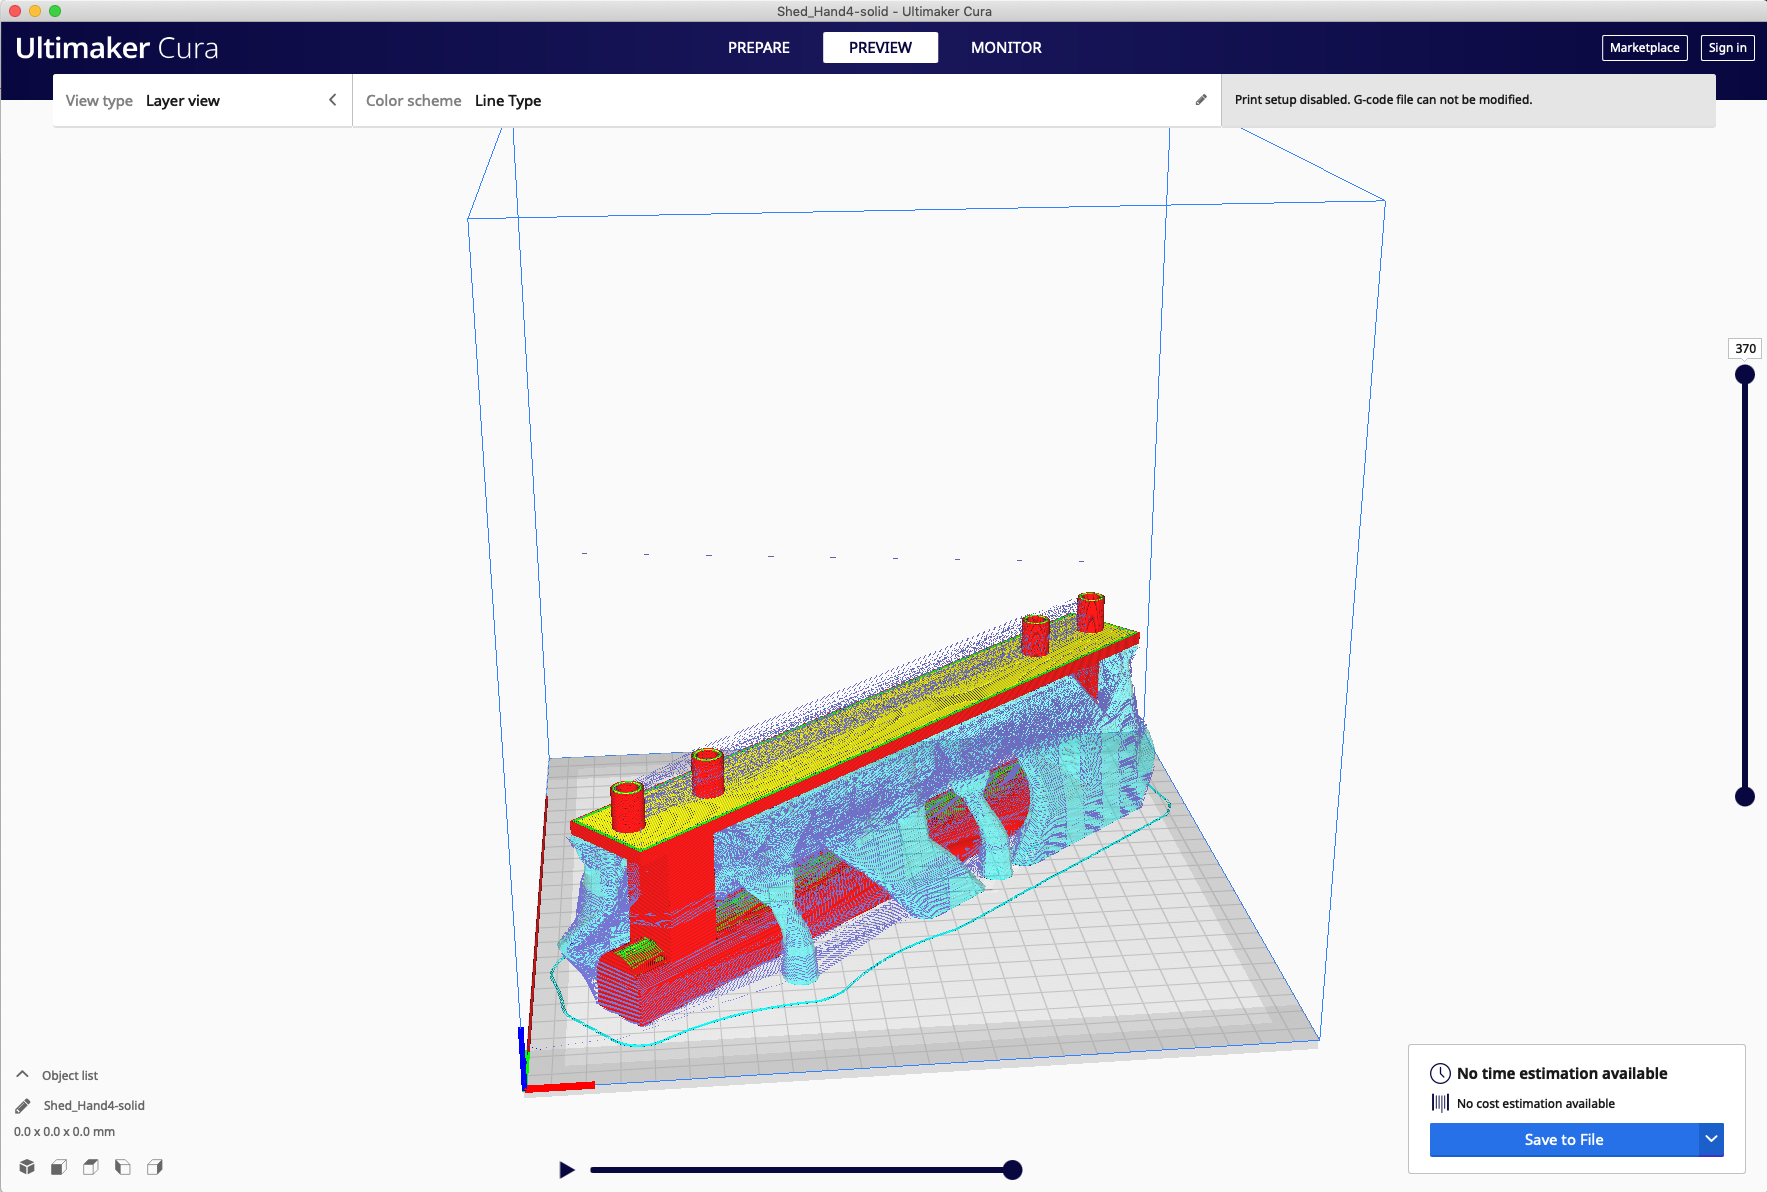Viewport: 1767px width, 1192px height.
Task: Play the layer path simulation
Action: pyautogui.click(x=567, y=1170)
